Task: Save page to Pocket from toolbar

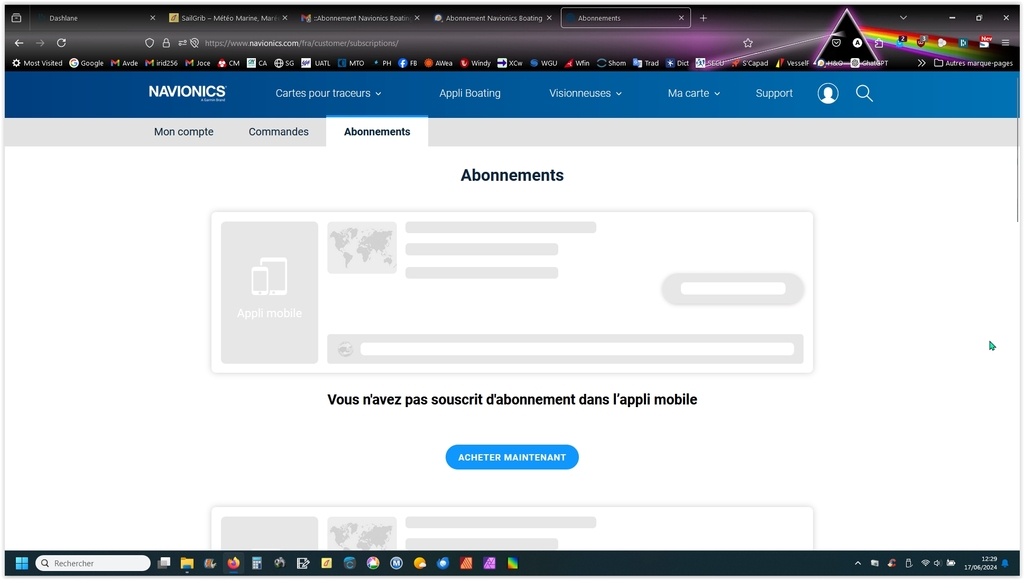Action: [x=836, y=43]
